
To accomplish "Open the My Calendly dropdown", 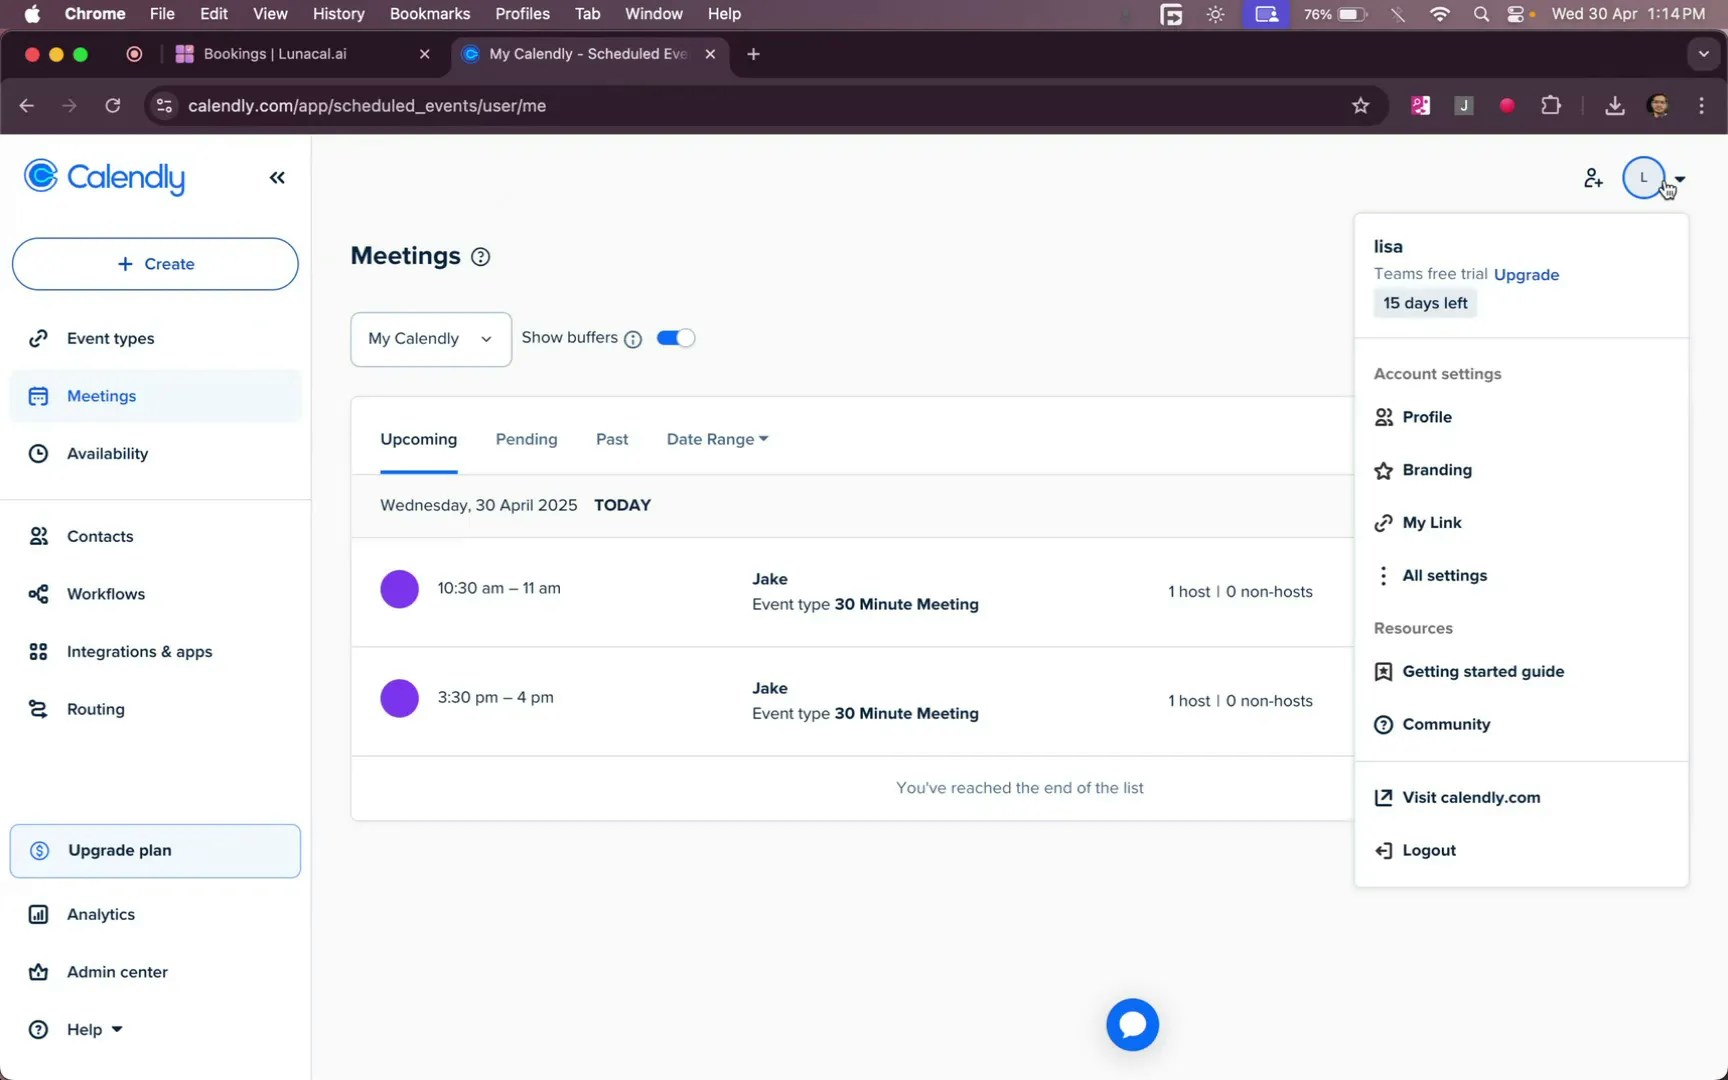I will click(431, 339).
